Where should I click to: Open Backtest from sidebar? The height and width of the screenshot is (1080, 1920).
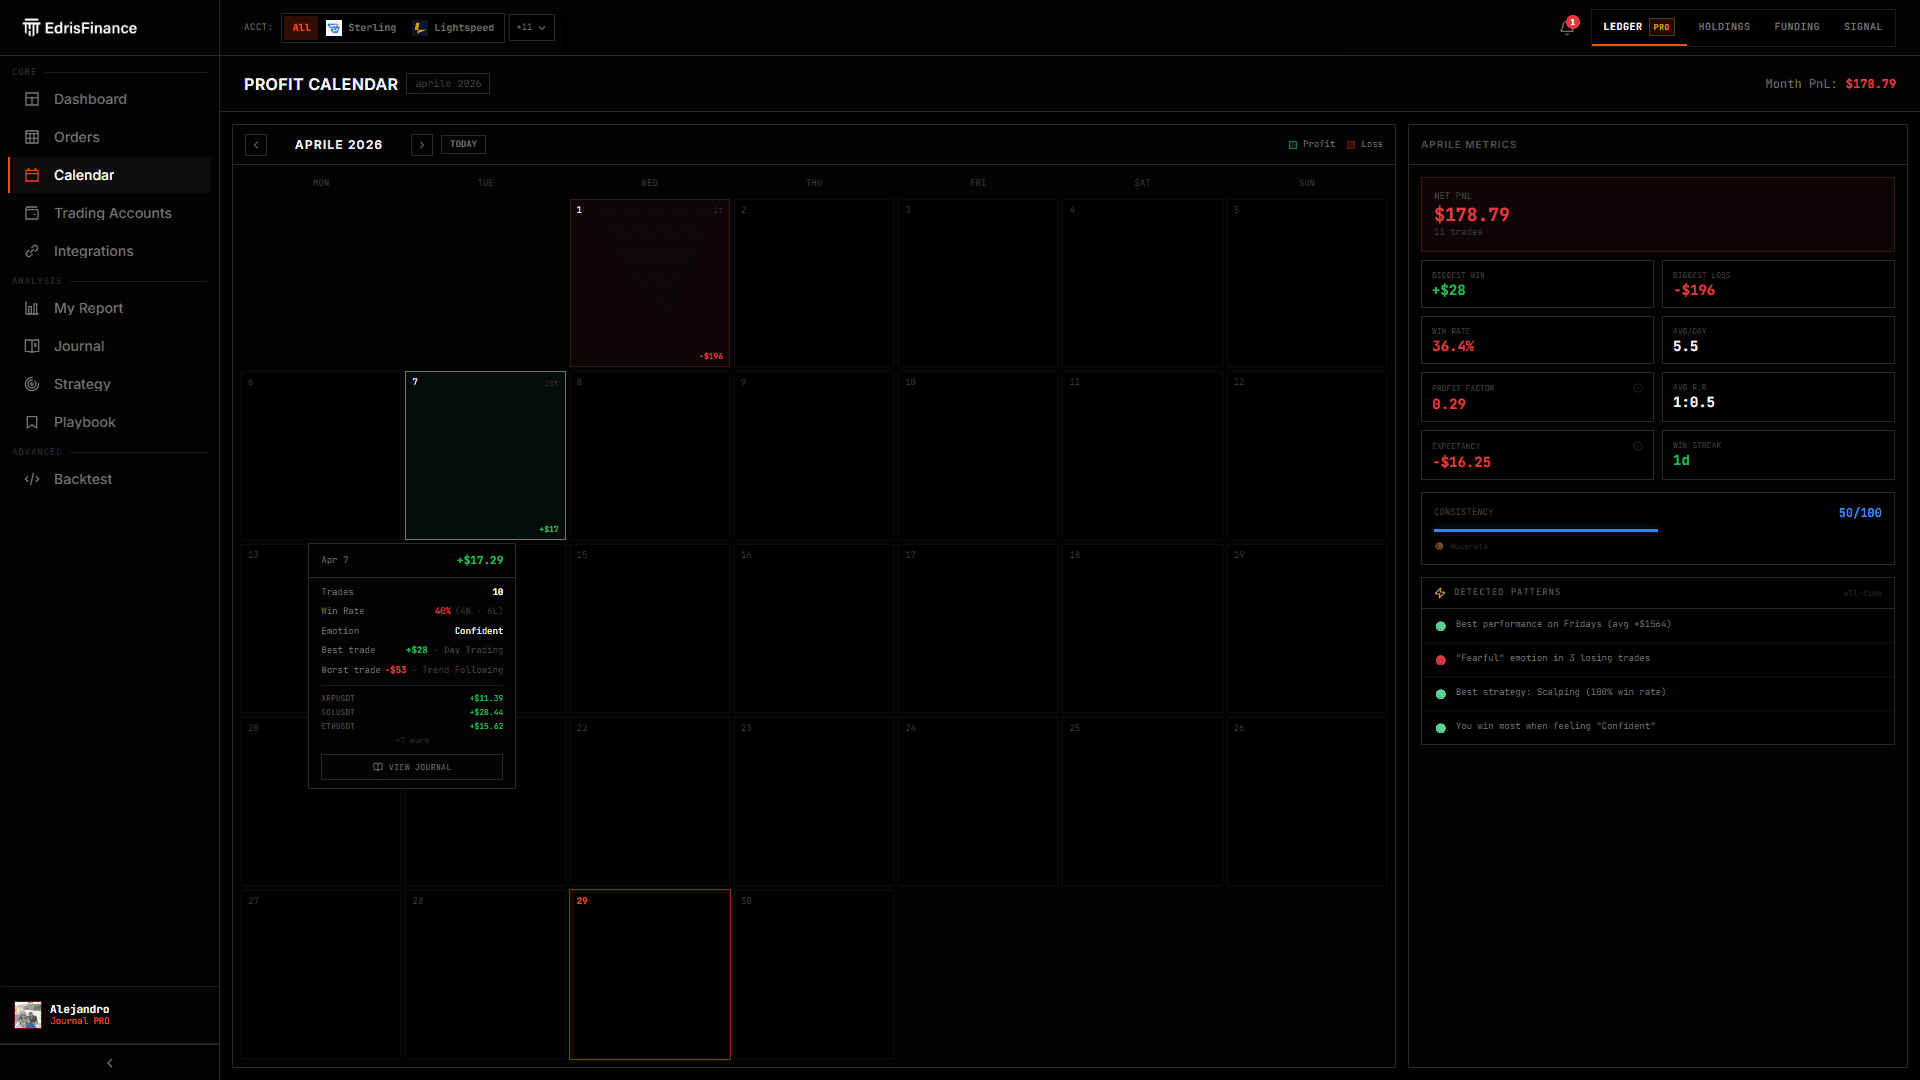pyautogui.click(x=110, y=479)
